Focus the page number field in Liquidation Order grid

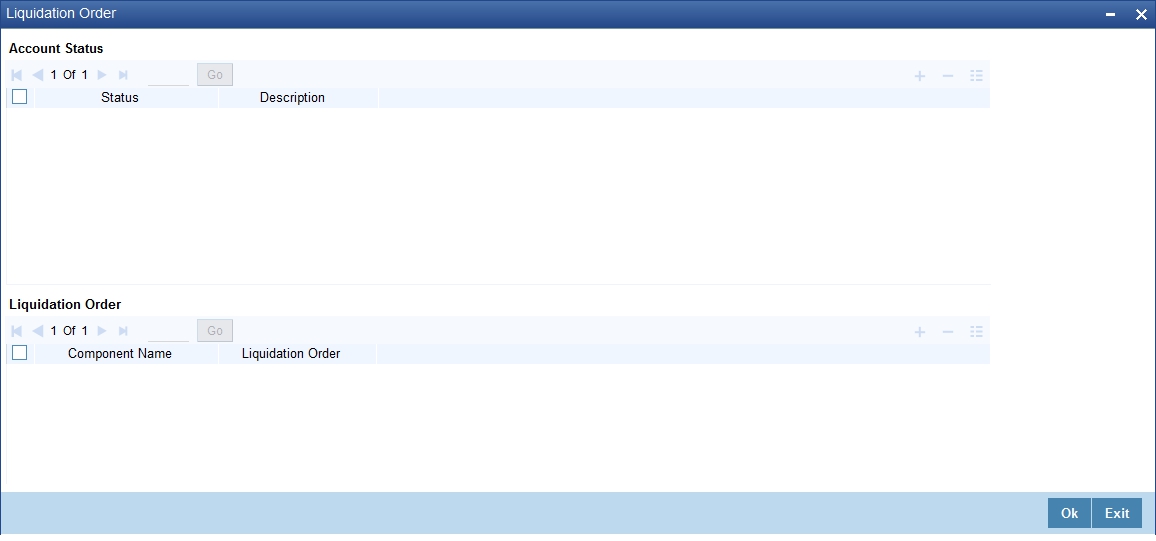point(168,331)
